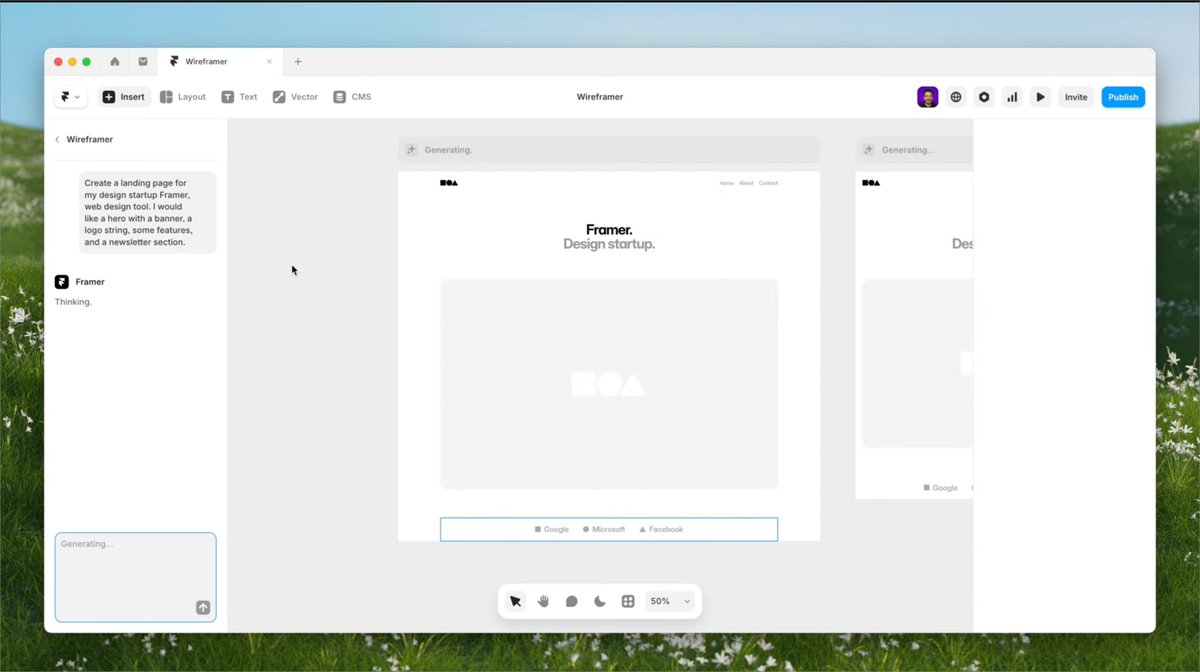This screenshot has width=1200, height=672.
Task: Click the Invite button
Action: pyautogui.click(x=1076, y=97)
